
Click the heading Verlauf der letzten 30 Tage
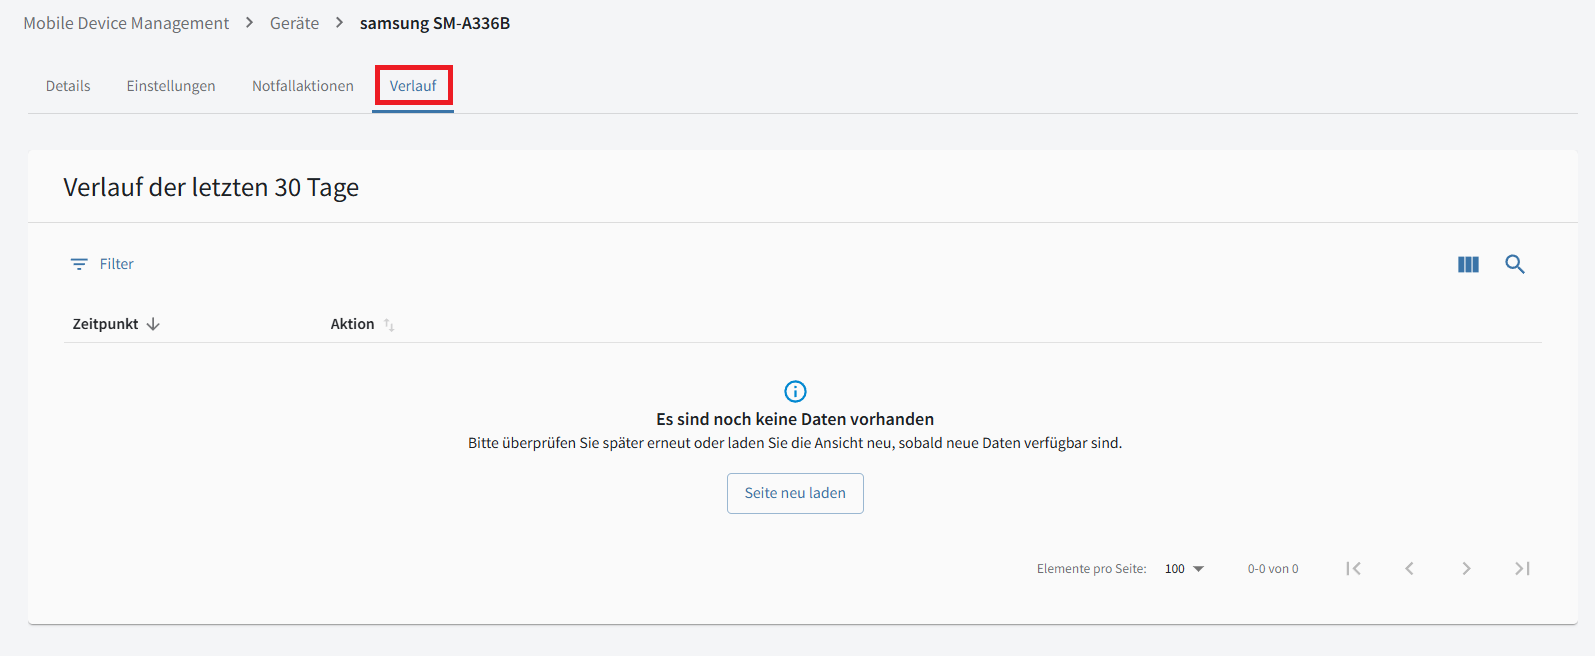211,187
